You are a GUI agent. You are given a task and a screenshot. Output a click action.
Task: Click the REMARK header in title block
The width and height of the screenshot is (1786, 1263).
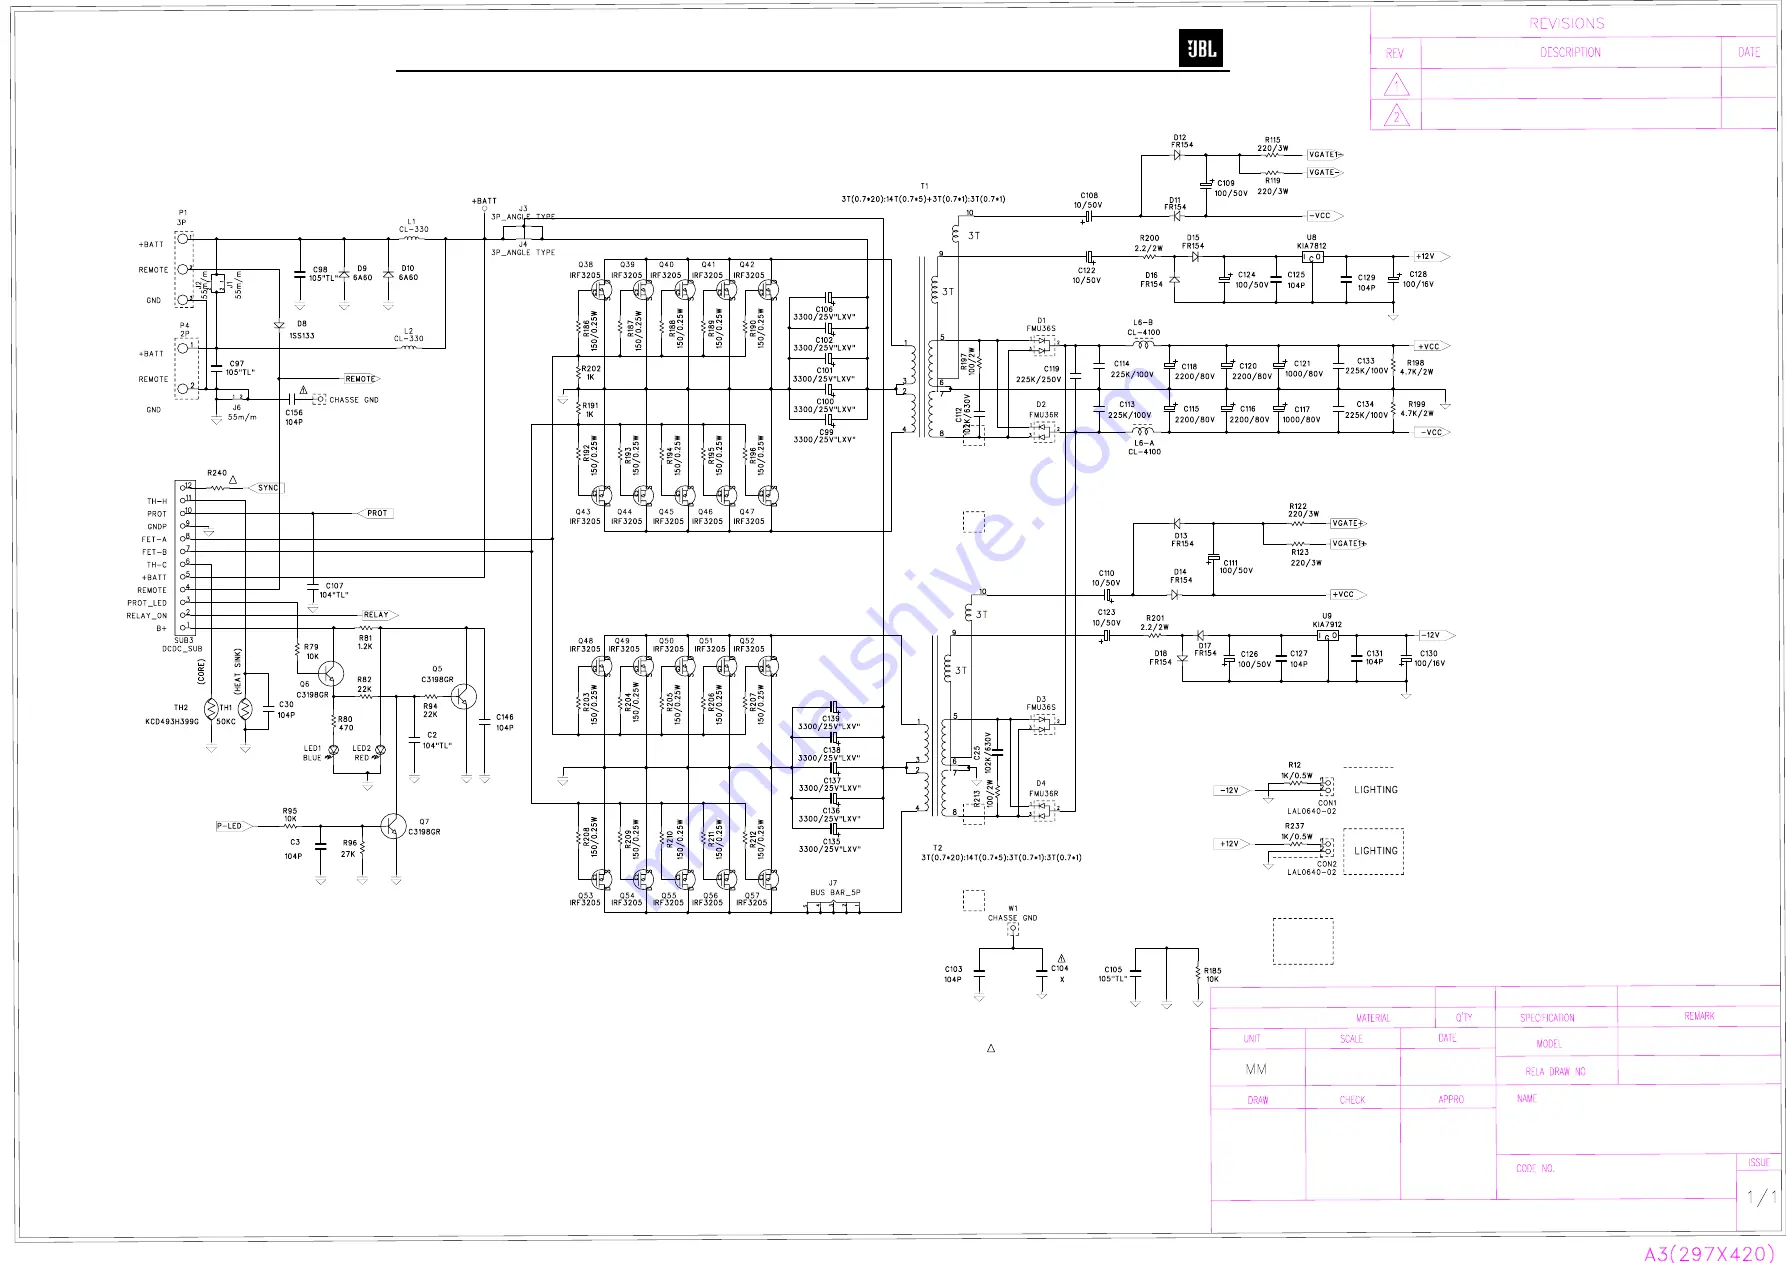(1699, 1016)
